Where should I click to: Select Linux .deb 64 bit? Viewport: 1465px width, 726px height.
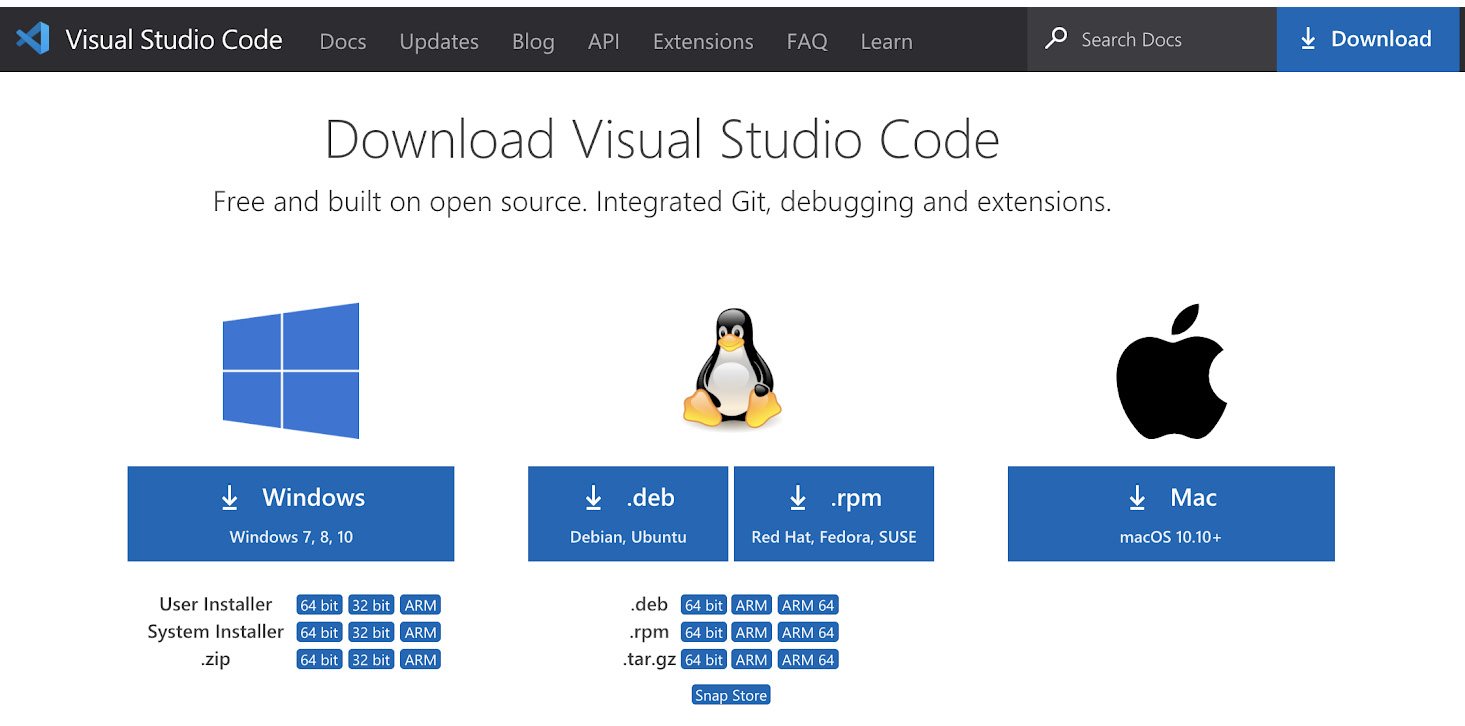coord(704,605)
